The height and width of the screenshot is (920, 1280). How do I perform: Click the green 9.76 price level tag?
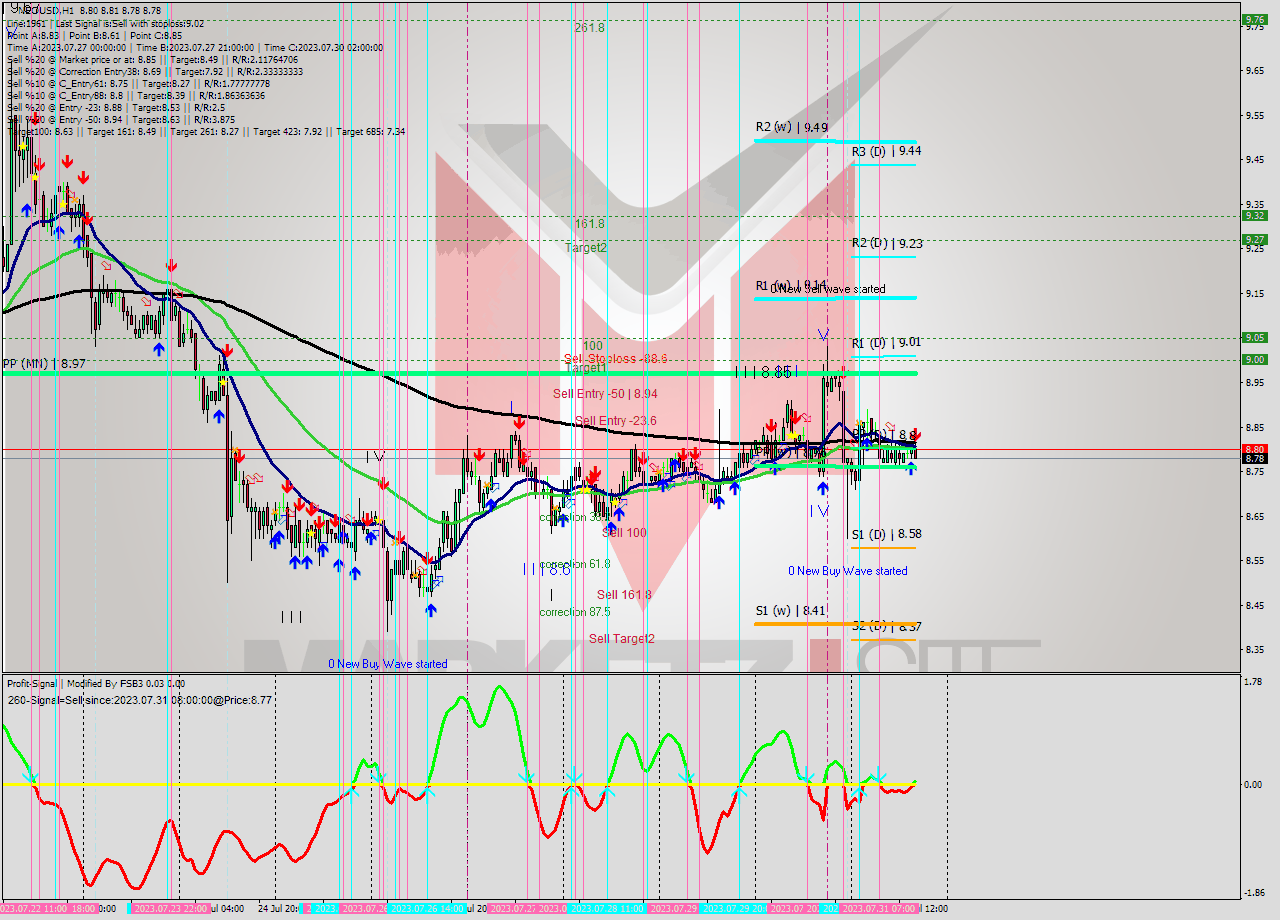(1253, 19)
